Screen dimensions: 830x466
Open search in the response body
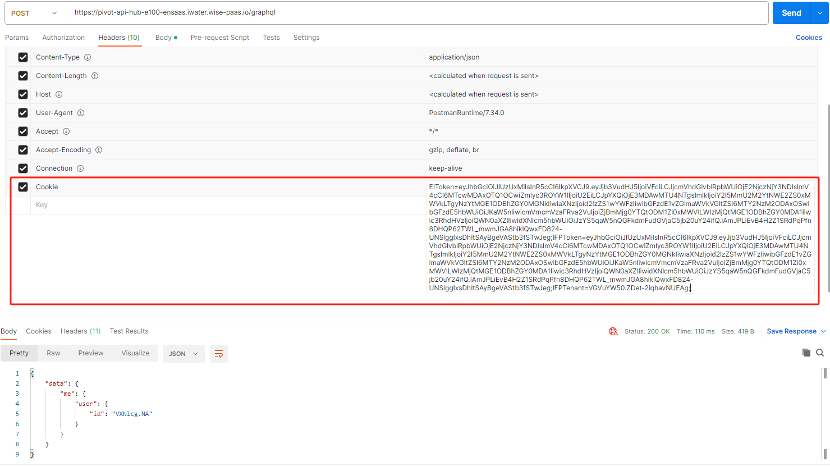[x=820, y=353]
